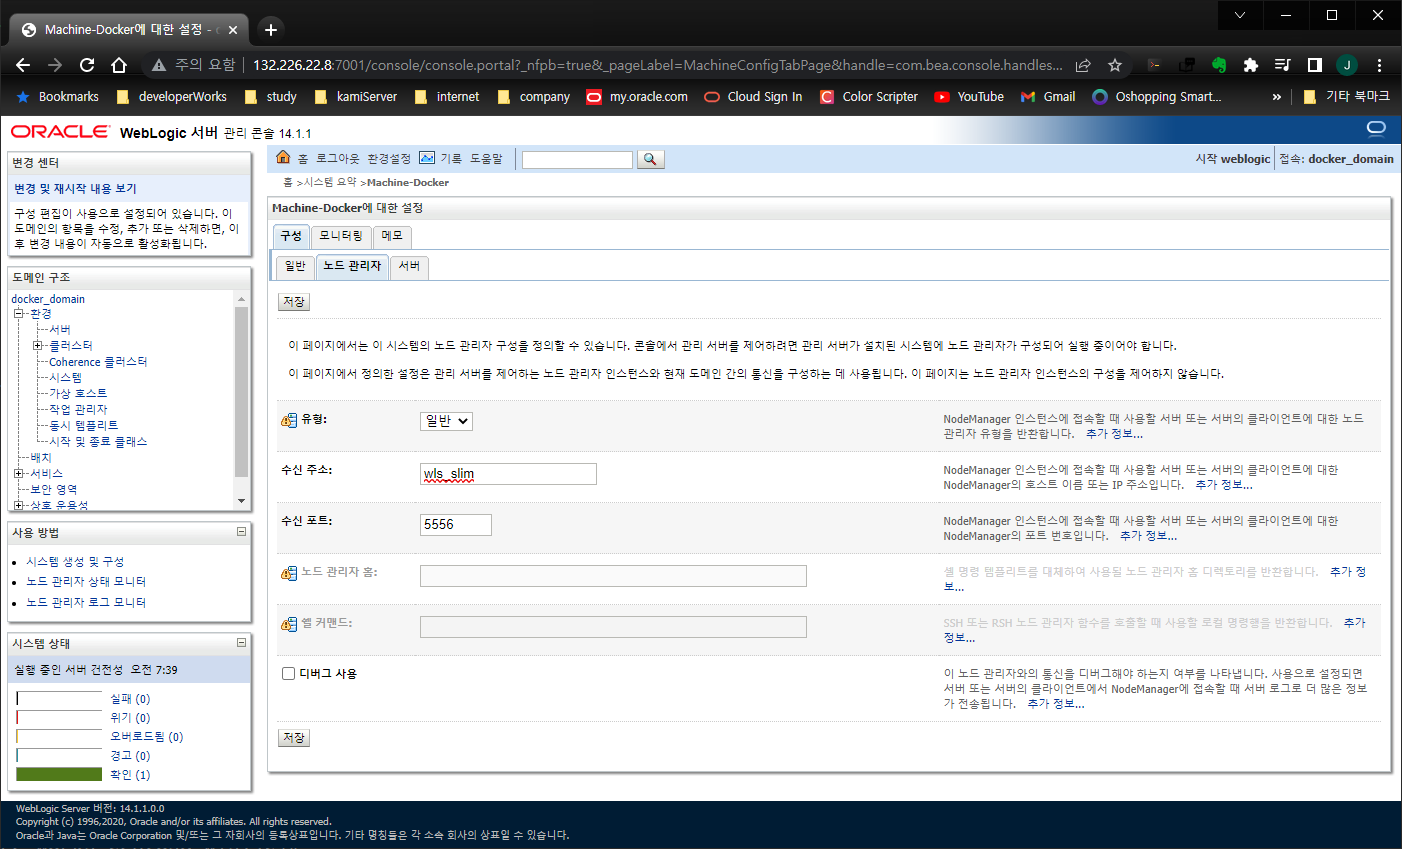This screenshot has height=849, width=1402.
Task: Select the 서버 sub-tab
Action: coord(409,266)
